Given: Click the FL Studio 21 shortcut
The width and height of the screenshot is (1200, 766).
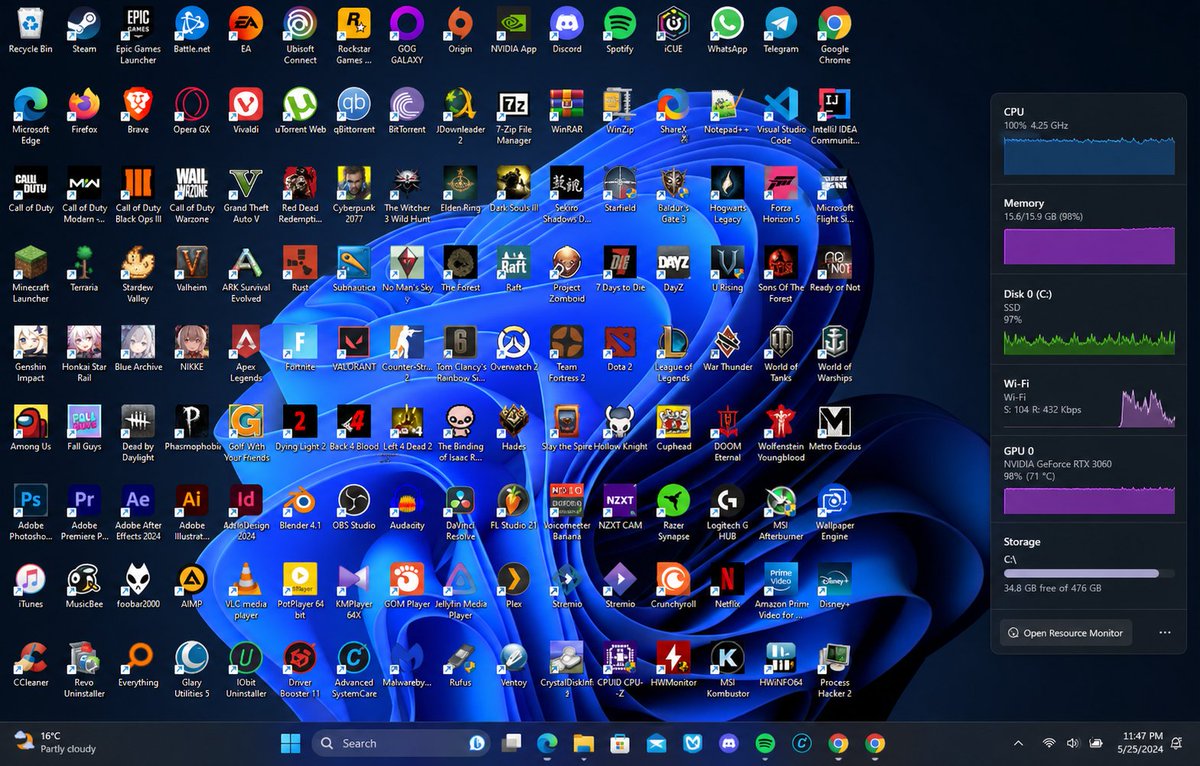Looking at the screenshot, I should tap(514, 506).
